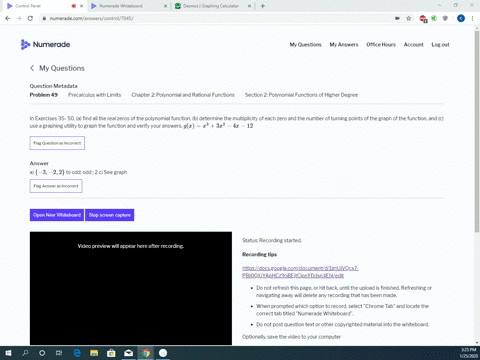Launch Microsoft Edge from the taskbar
480x360 pixels.
tap(77, 353)
